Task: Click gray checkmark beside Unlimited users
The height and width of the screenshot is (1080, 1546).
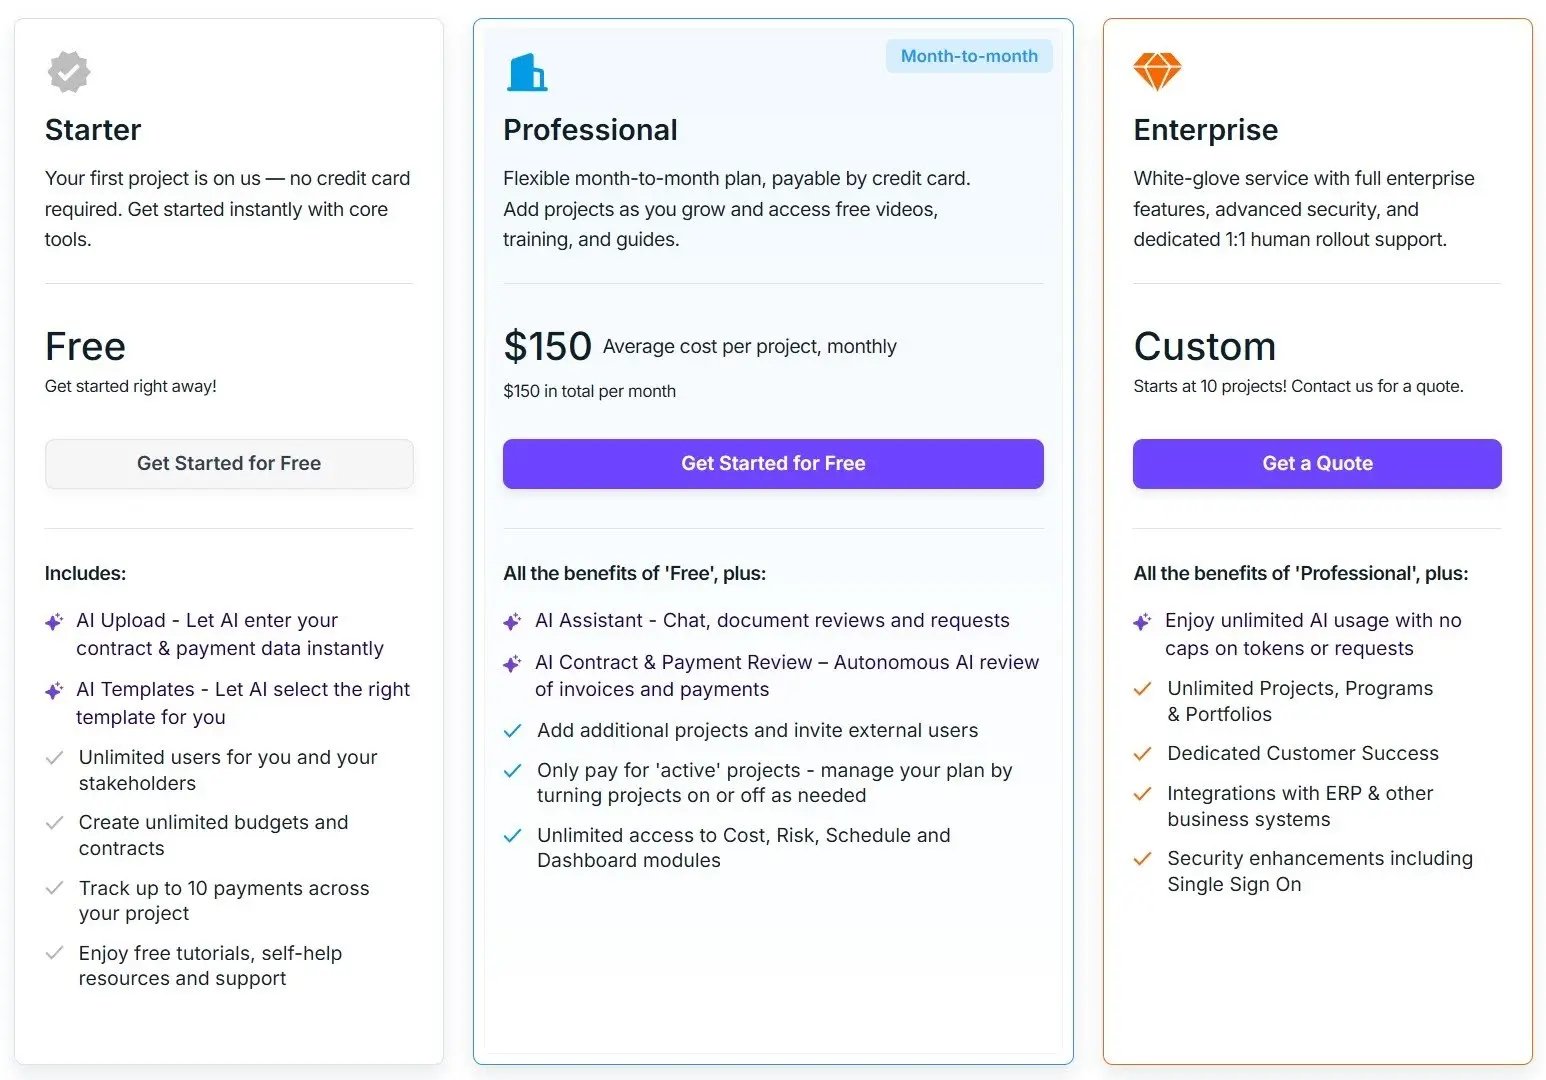Action: coord(55,758)
